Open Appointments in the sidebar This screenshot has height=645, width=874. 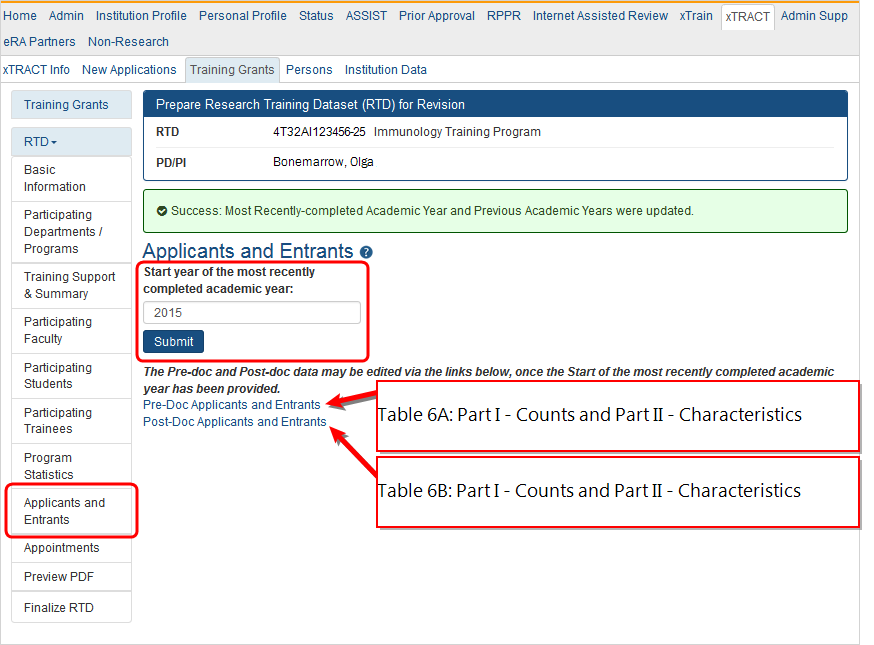(62, 548)
